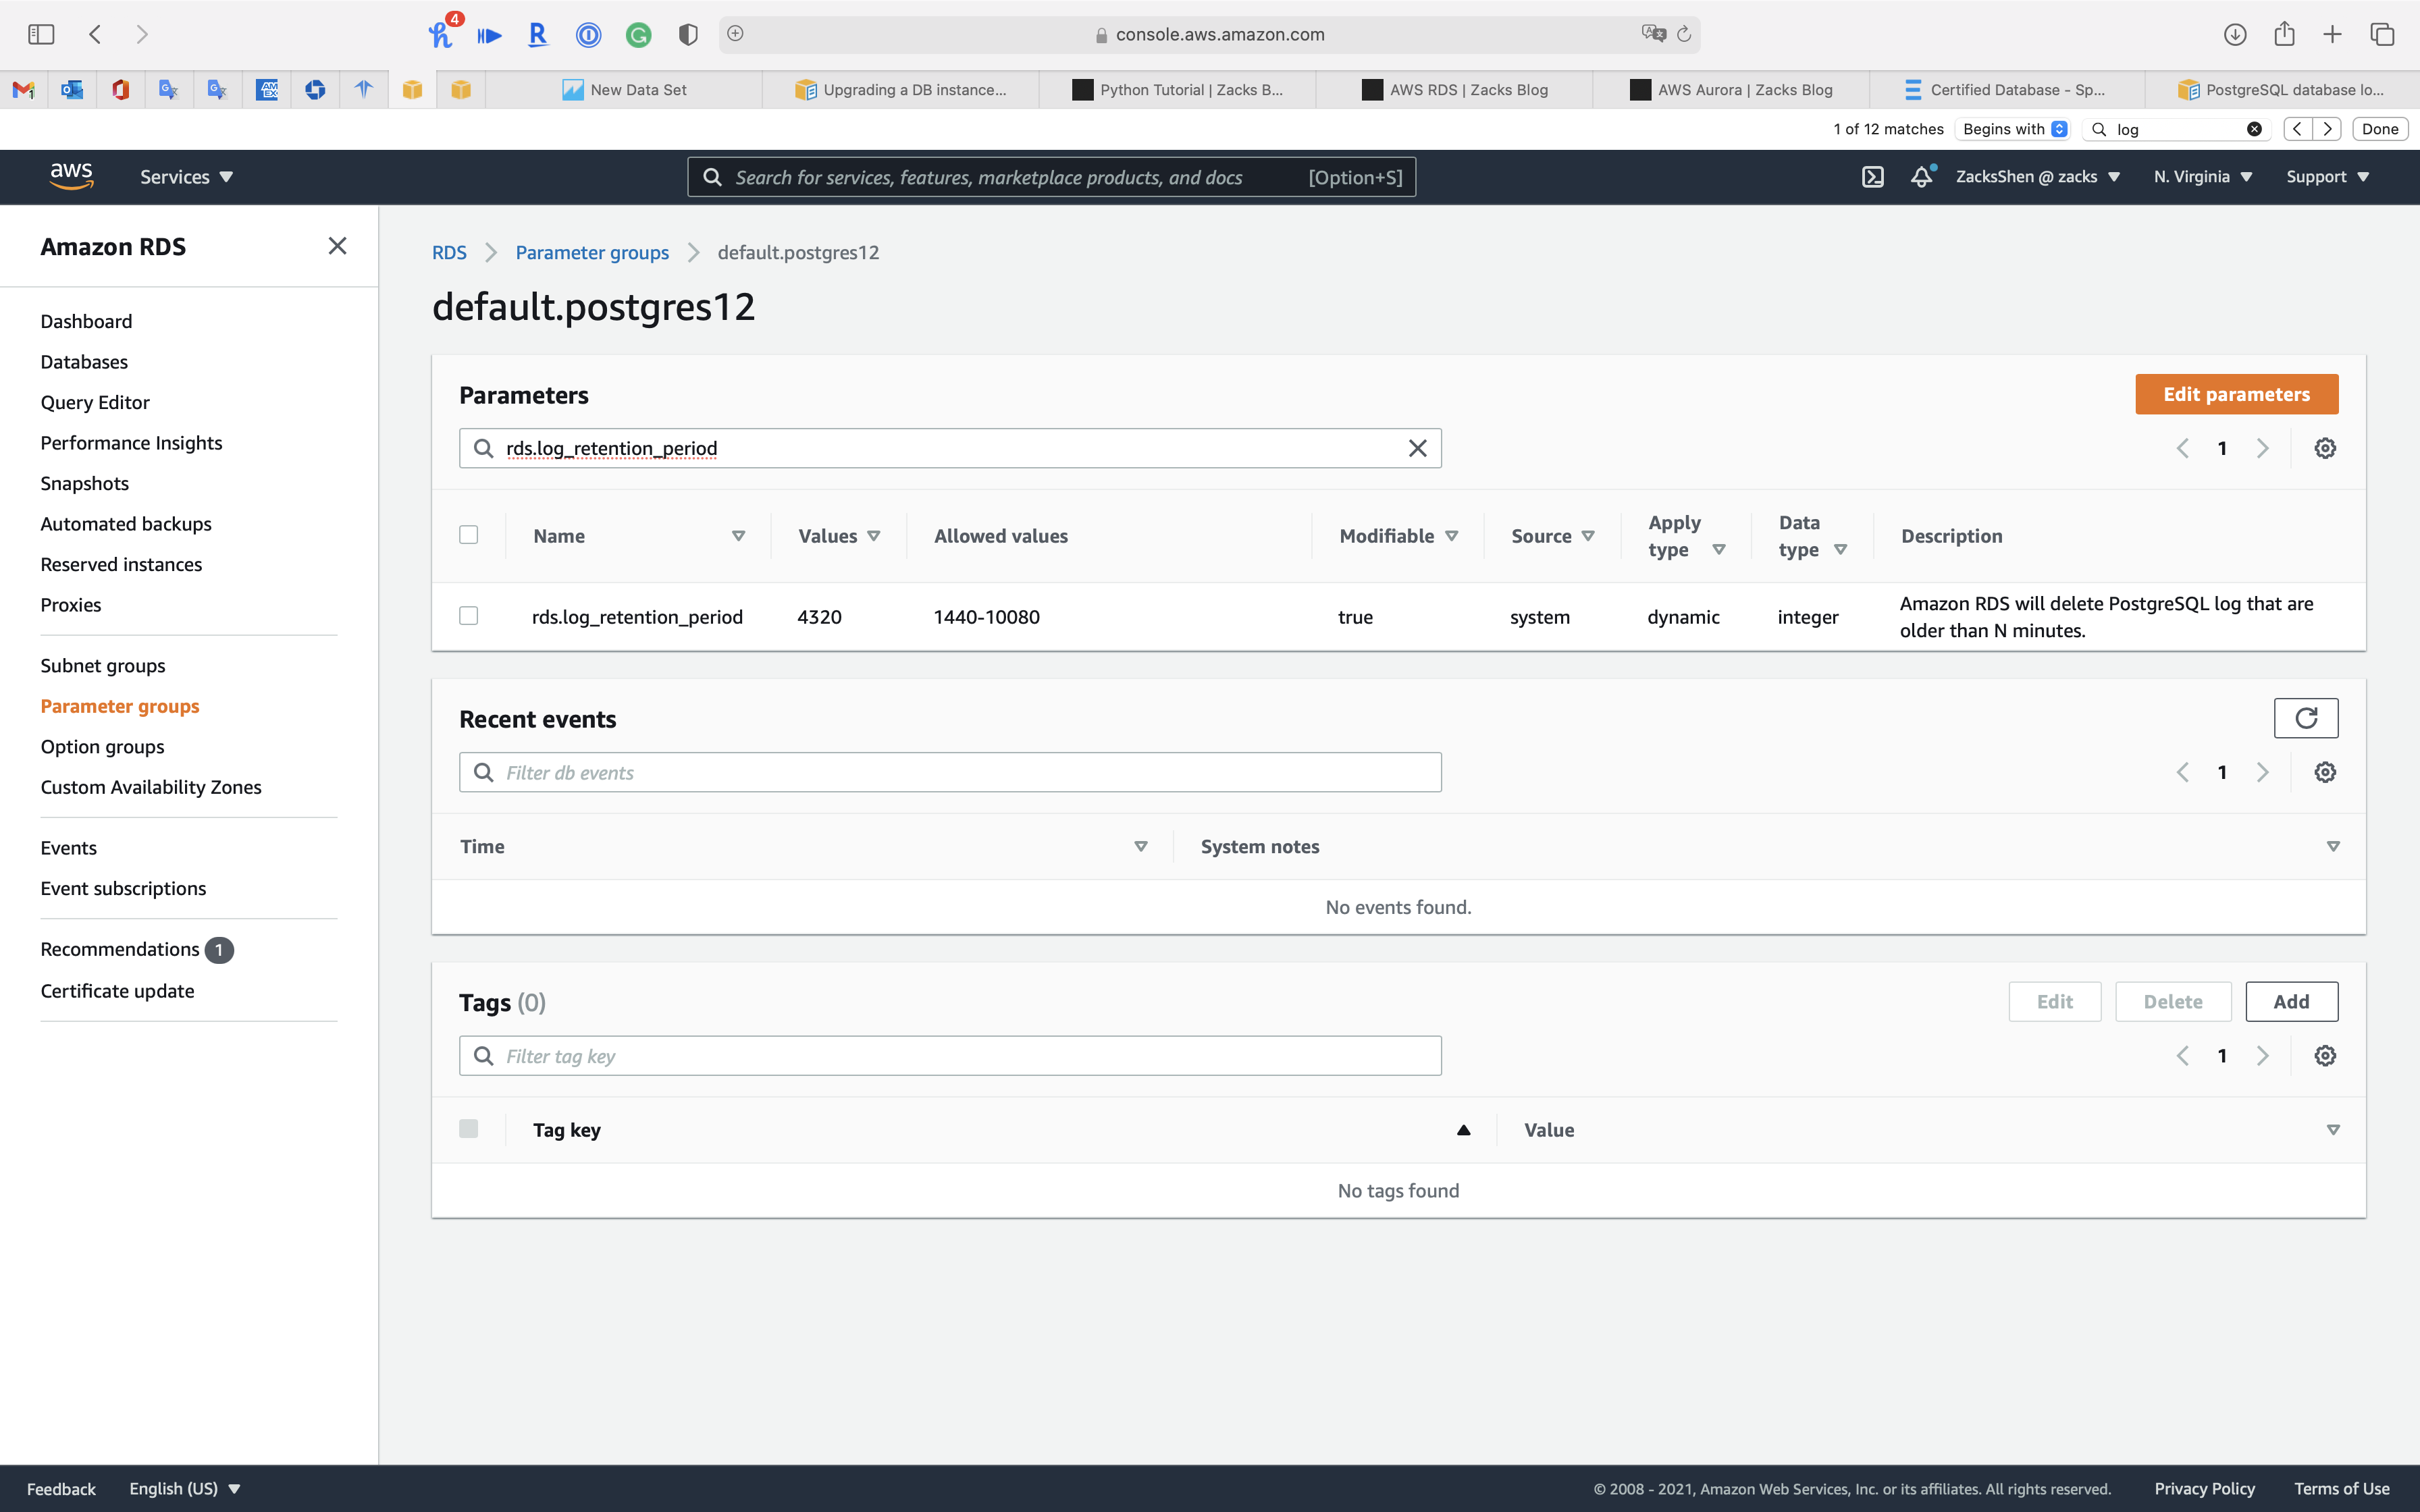
Task: Refresh the Recent events list
Action: 2305,718
